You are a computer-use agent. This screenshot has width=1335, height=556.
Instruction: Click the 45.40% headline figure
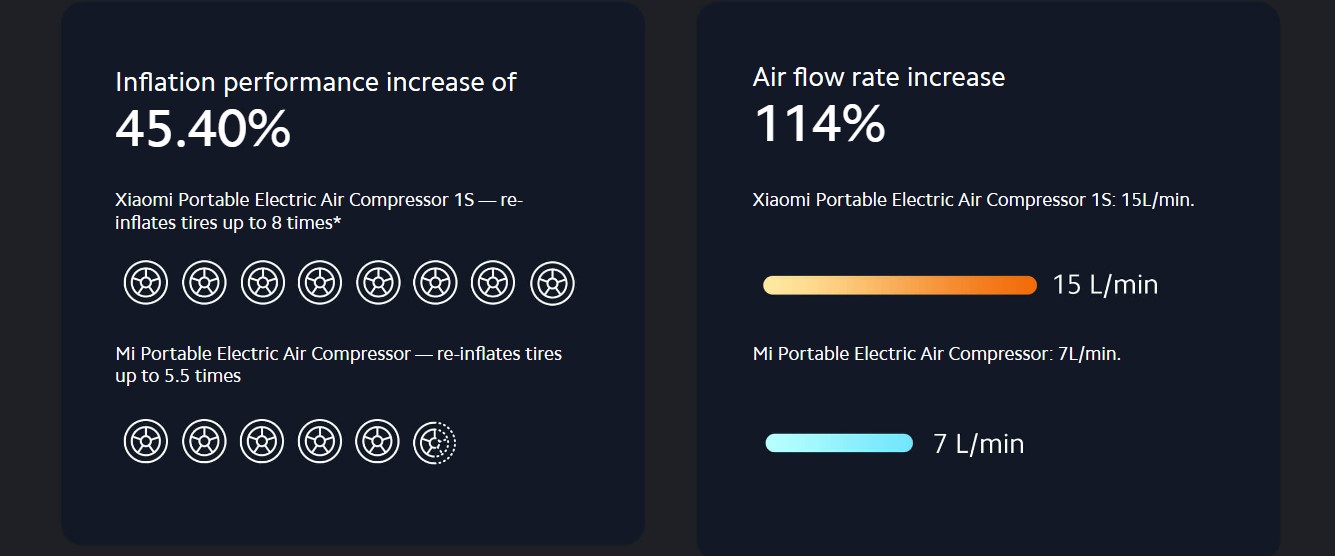pyautogui.click(x=203, y=129)
